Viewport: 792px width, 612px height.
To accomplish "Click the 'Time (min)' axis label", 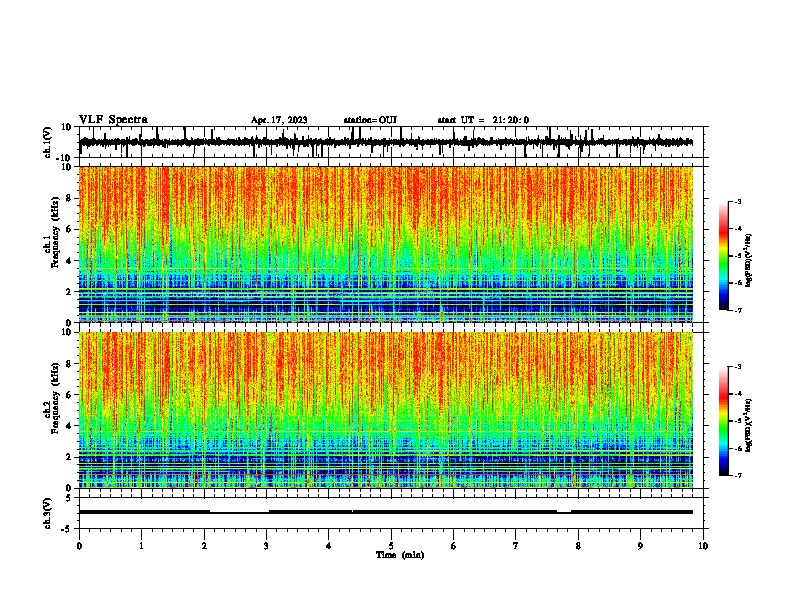I will pyautogui.click(x=400, y=555).
